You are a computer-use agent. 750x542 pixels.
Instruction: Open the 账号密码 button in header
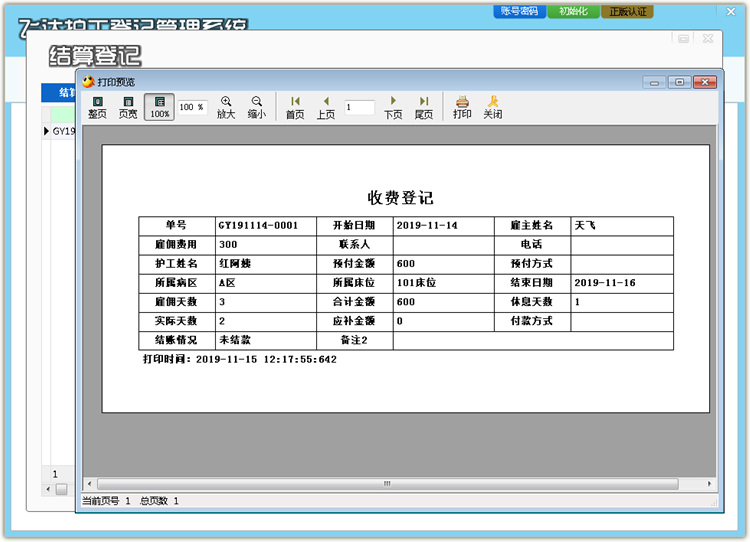pos(520,11)
